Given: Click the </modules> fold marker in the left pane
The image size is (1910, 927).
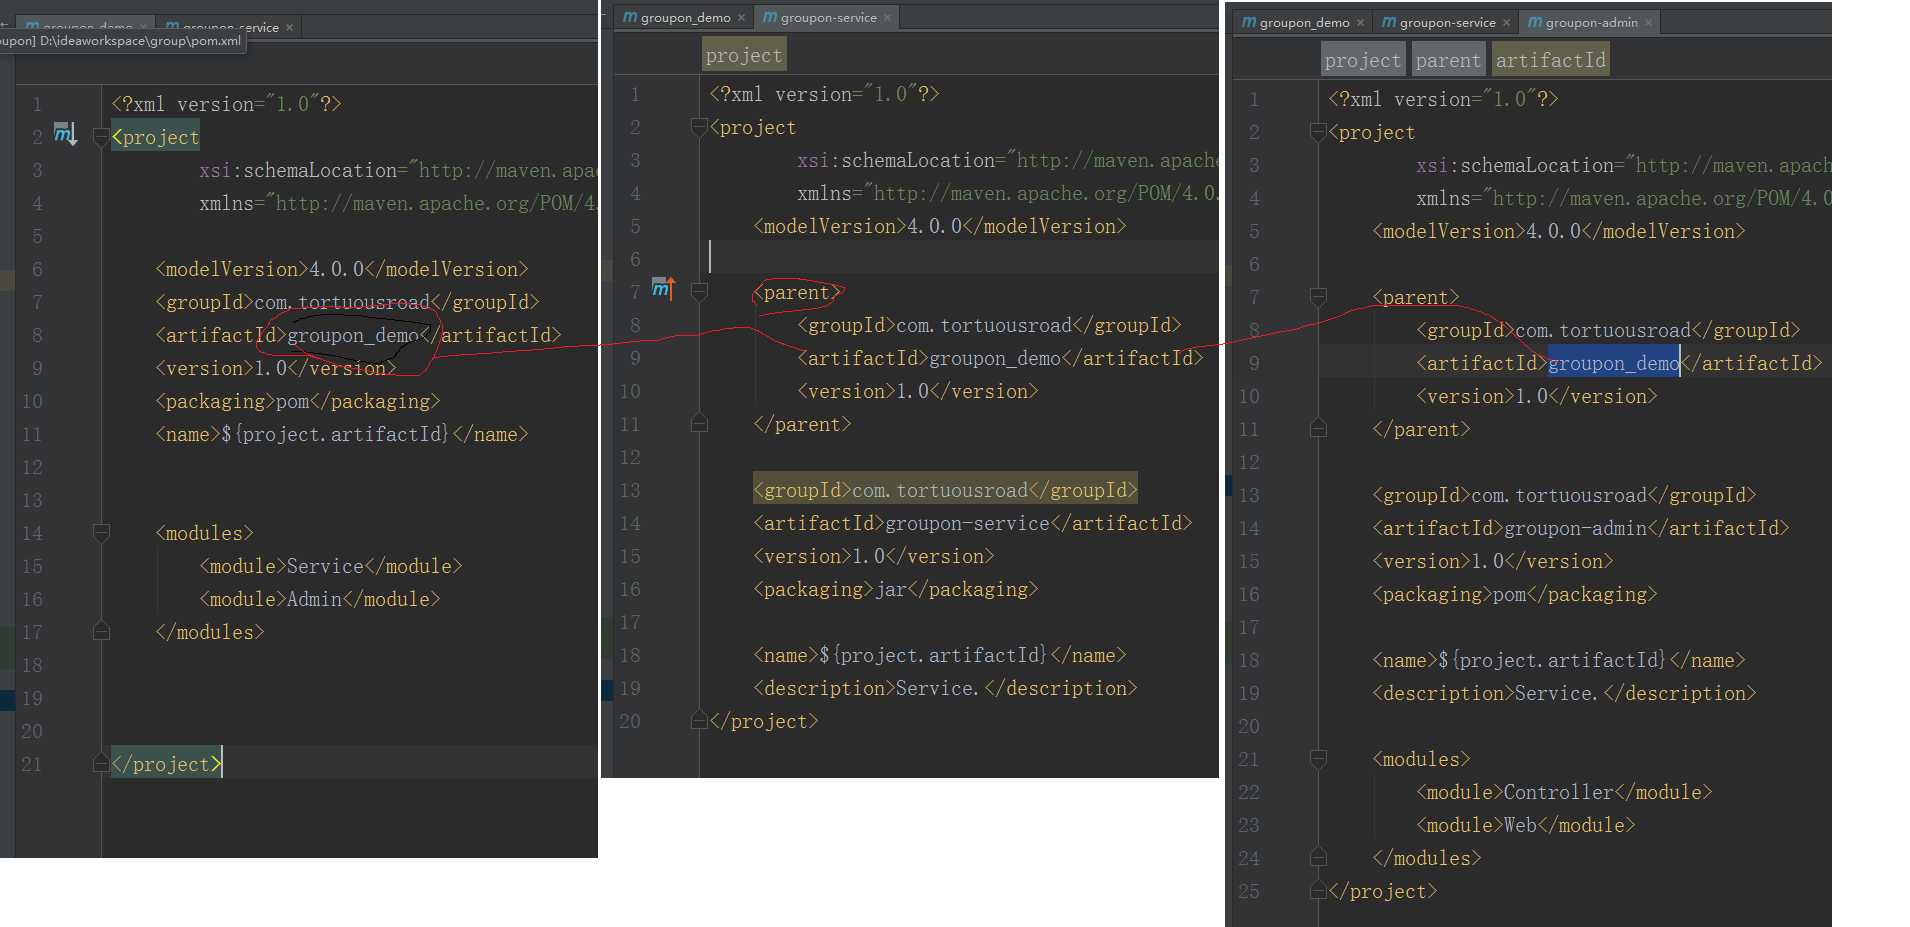Looking at the screenshot, I should point(100,631).
